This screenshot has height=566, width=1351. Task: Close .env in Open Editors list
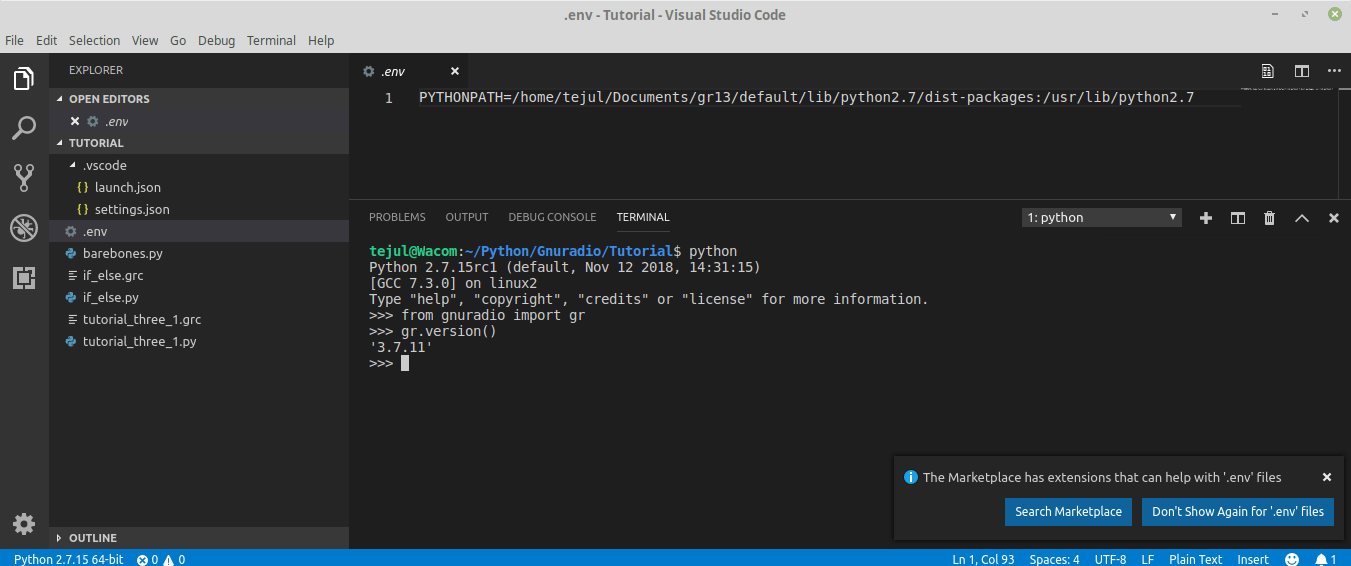coord(74,121)
